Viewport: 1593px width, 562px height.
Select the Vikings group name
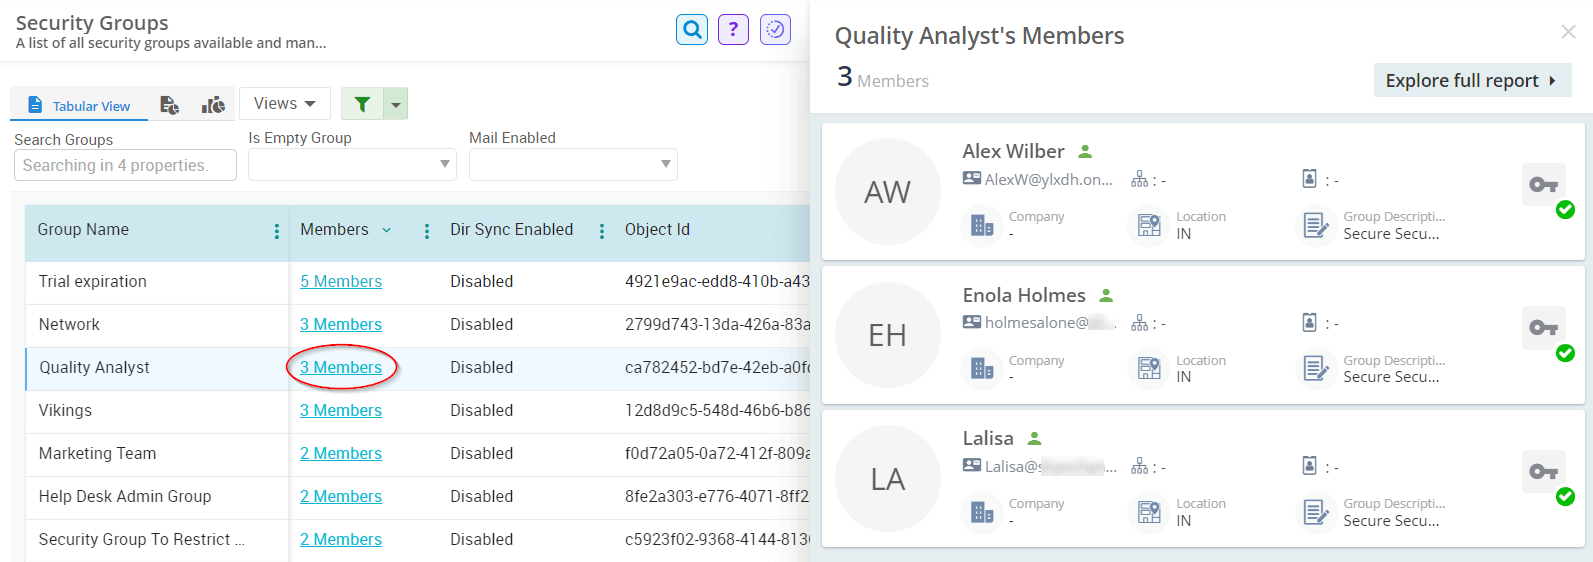pyautogui.click(x=65, y=410)
